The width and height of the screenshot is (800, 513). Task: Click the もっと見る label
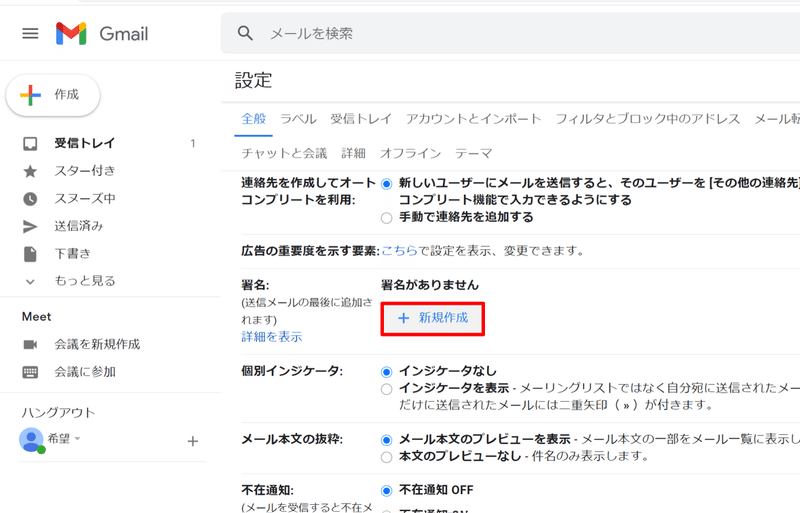click(x=85, y=281)
